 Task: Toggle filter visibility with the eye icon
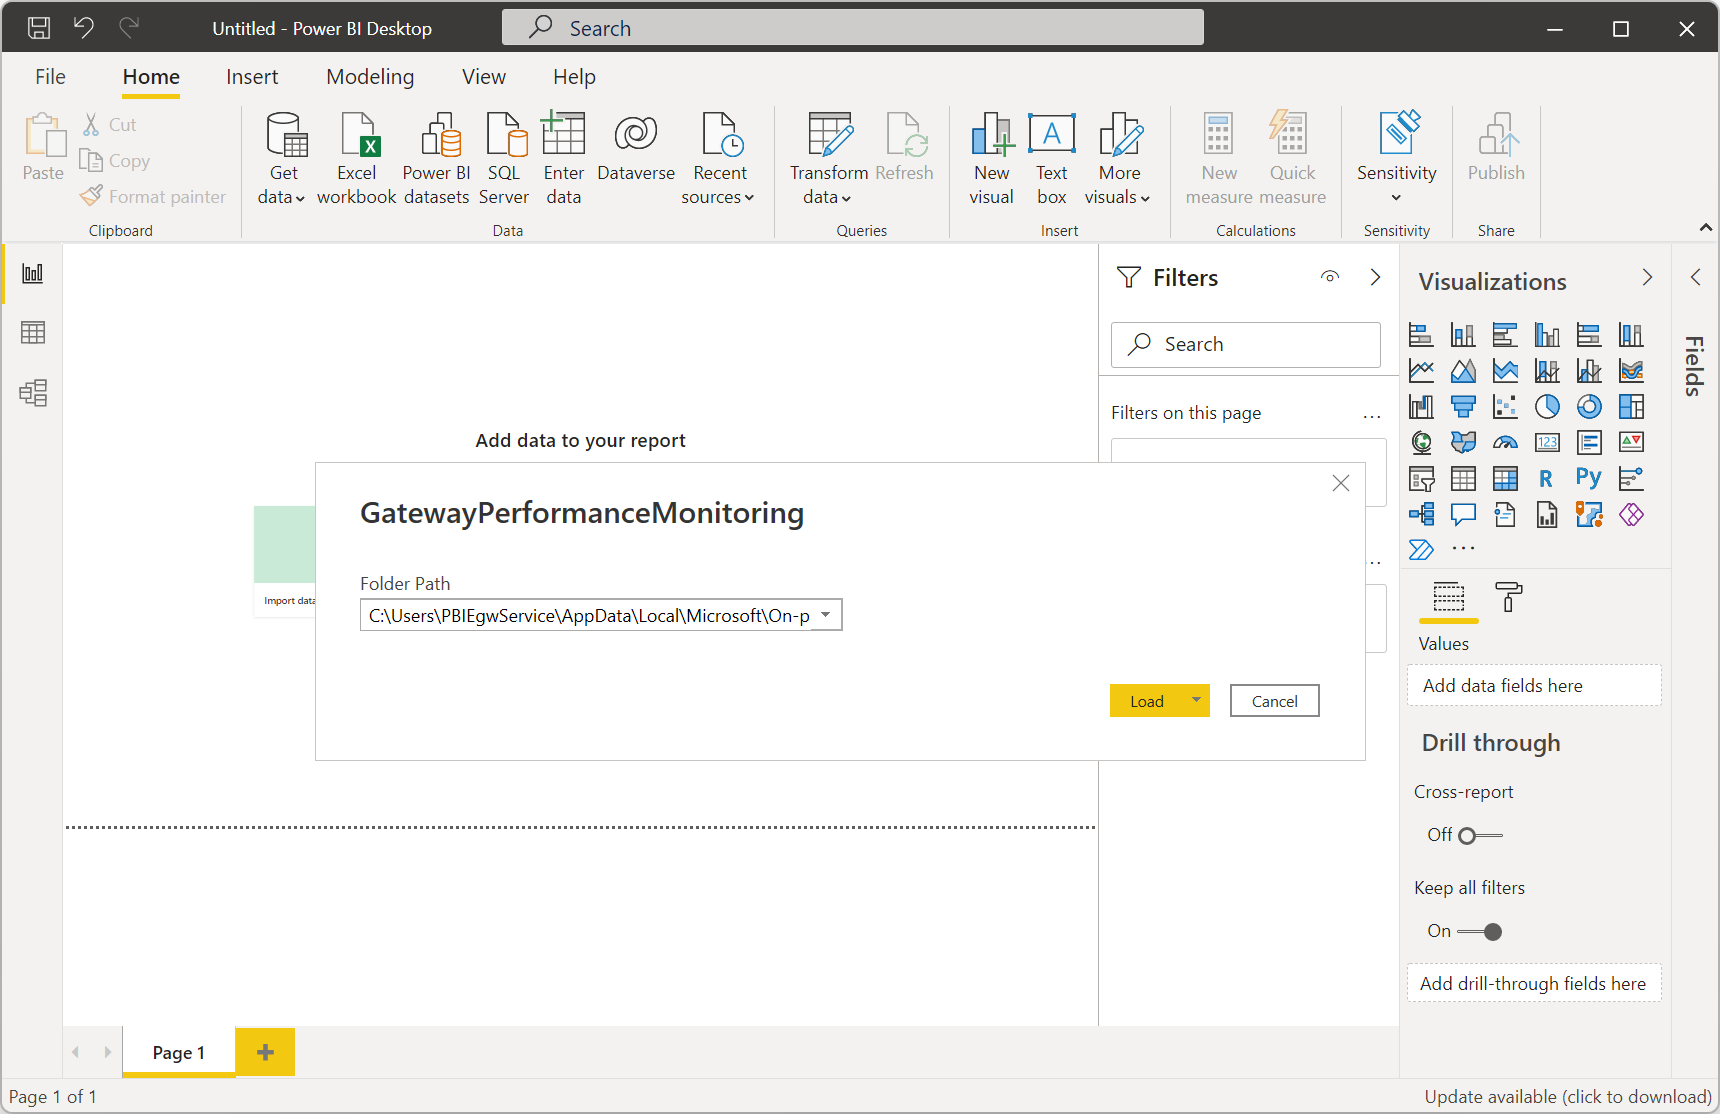(x=1330, y=277)
